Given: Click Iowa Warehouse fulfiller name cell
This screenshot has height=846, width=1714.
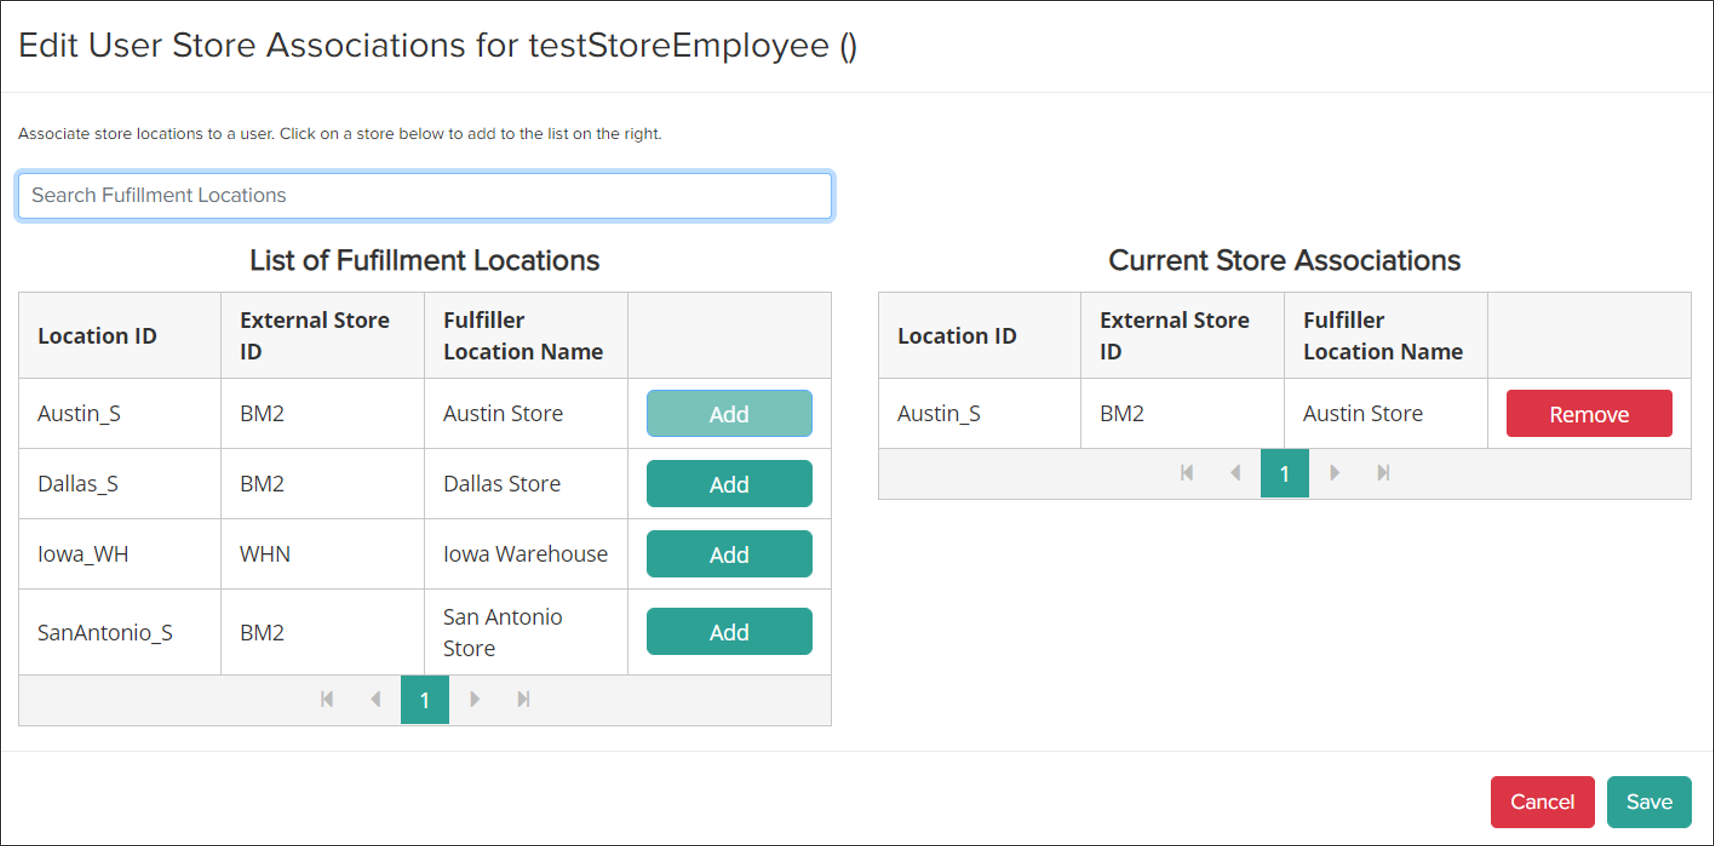Looking at the screenshot, I should click(526, 554).
